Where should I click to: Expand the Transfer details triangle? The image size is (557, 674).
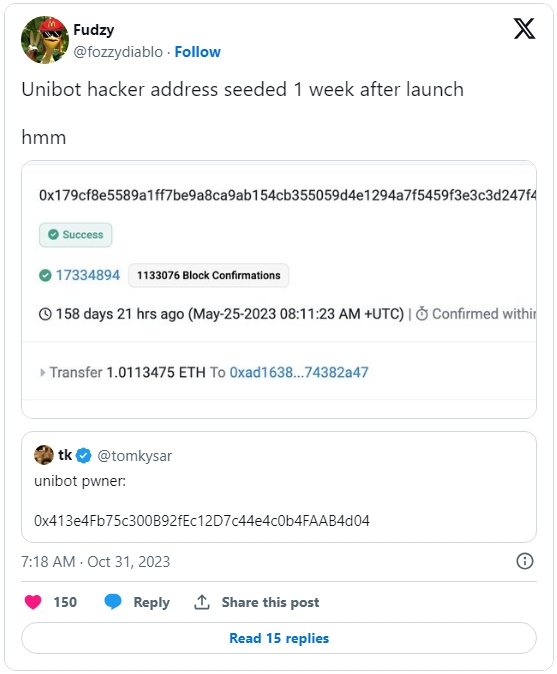click(x=42, y=373)
